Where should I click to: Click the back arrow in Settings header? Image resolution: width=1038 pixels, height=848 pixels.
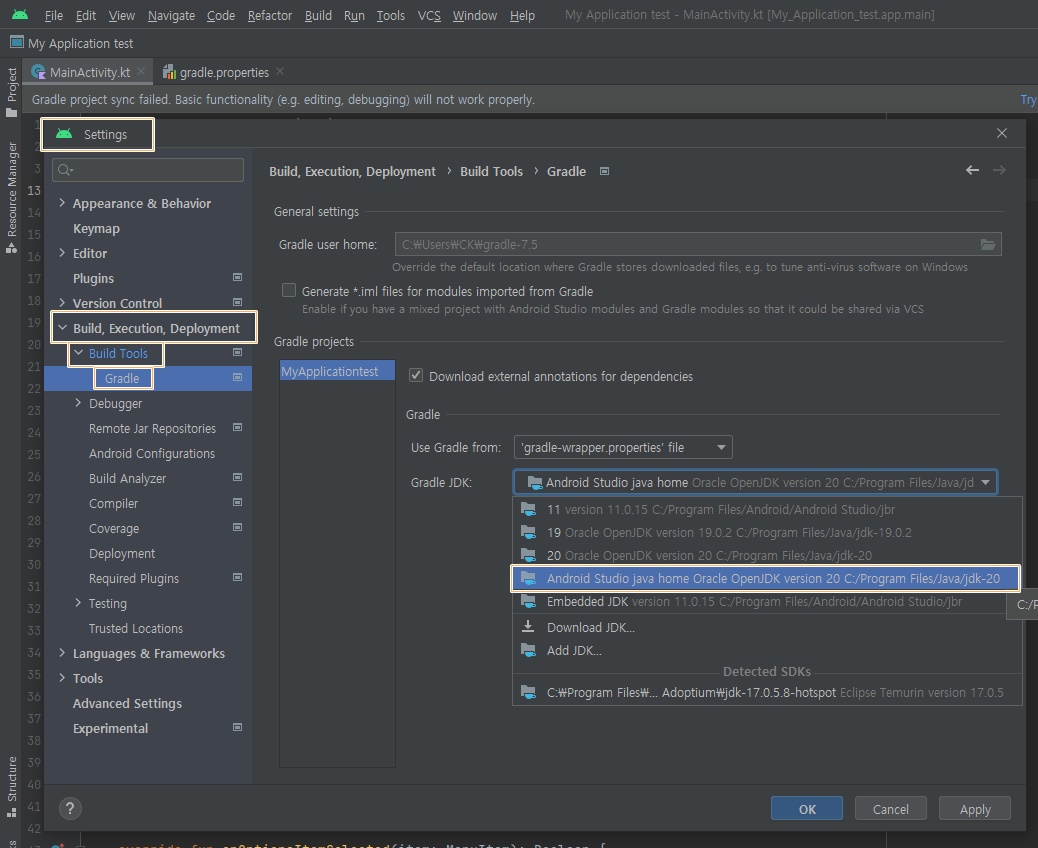tap(972, 170)
